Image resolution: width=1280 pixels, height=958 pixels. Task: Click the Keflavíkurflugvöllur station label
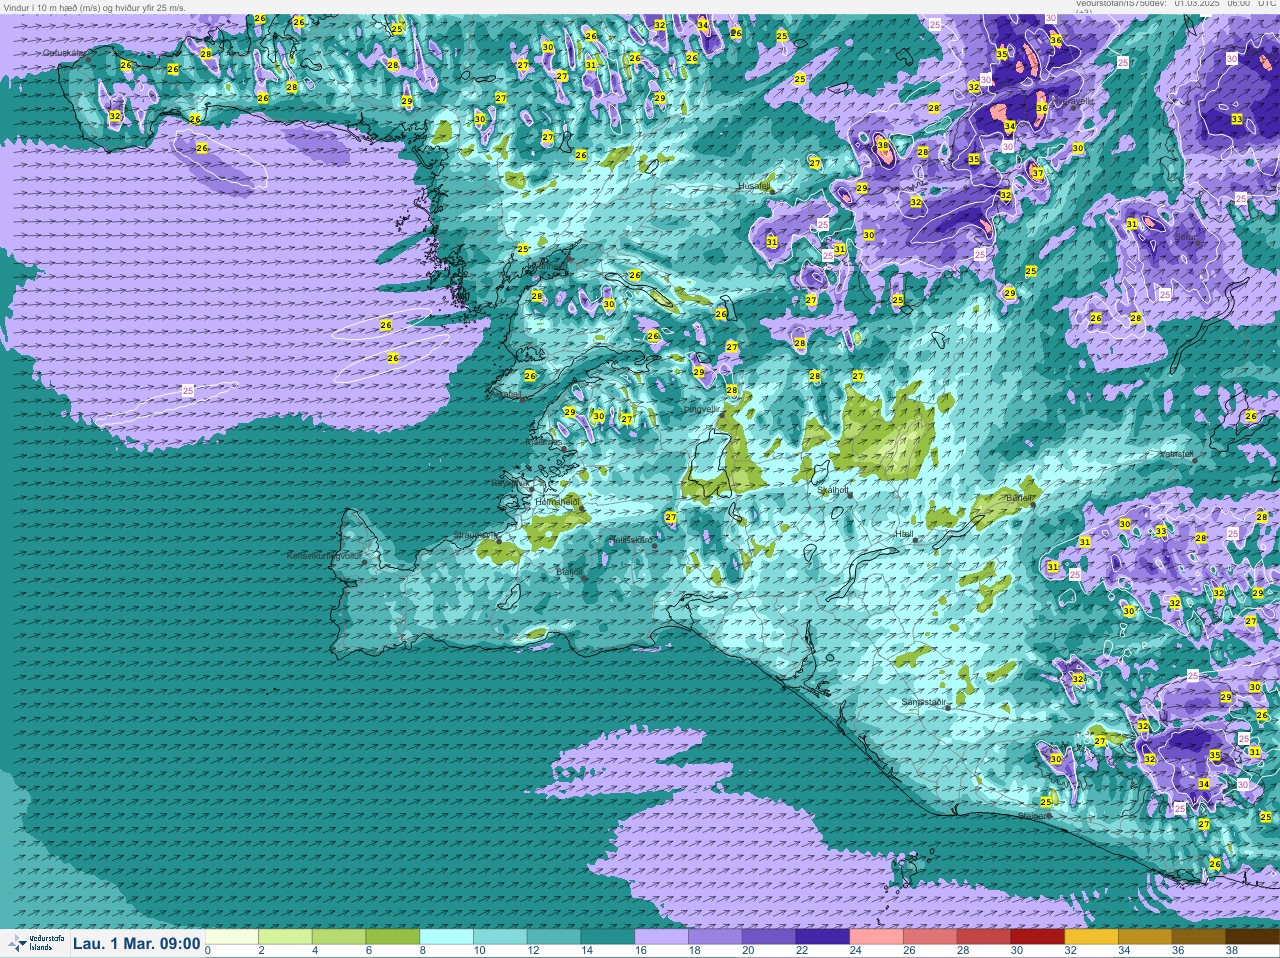click(323, 555)
